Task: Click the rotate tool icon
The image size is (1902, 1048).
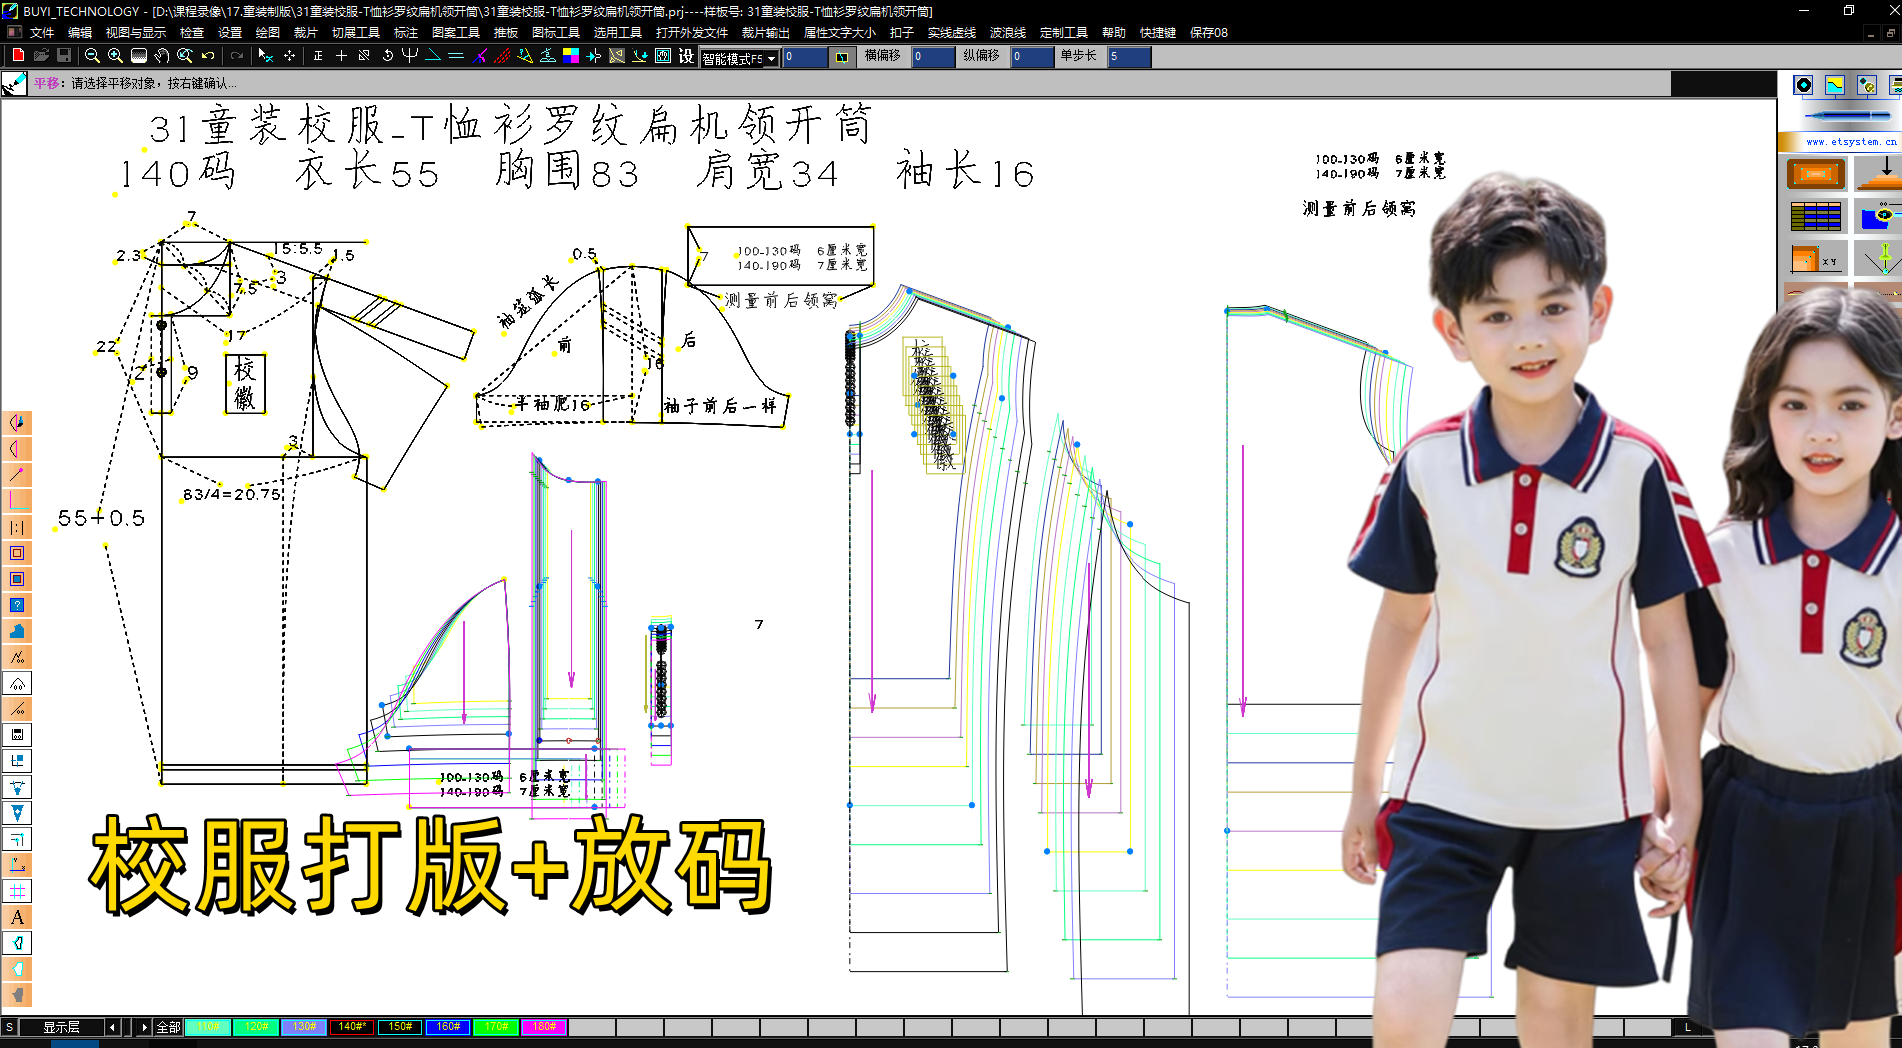Action: [x=387, y=56]
